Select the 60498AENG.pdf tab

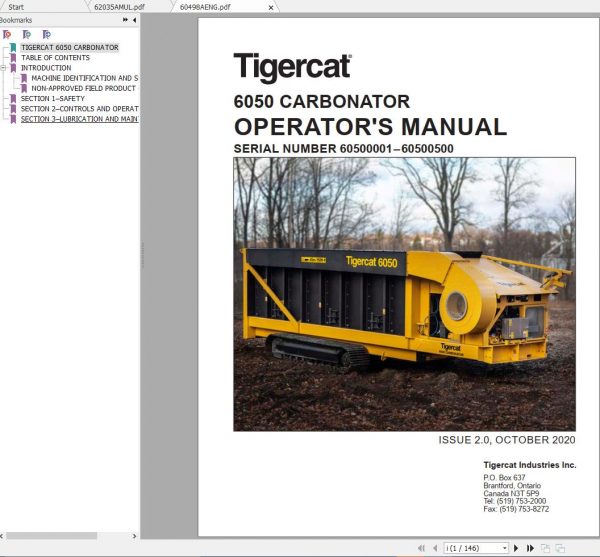pyautogui.click(x=205, y=7)
